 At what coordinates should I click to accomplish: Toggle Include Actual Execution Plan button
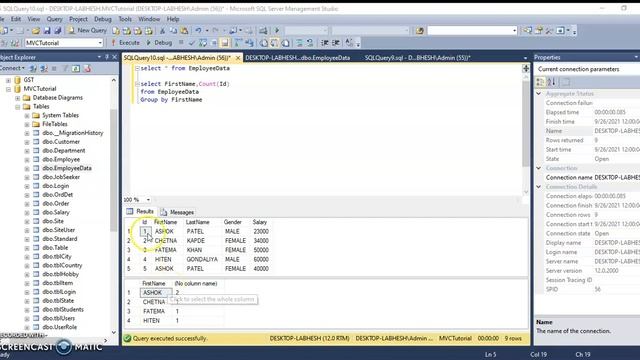click(x=237, y=42)
